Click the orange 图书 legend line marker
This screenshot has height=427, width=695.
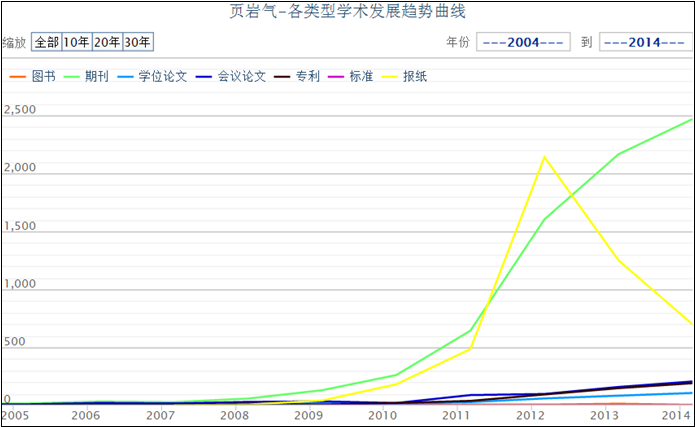[x=18, y=77]
